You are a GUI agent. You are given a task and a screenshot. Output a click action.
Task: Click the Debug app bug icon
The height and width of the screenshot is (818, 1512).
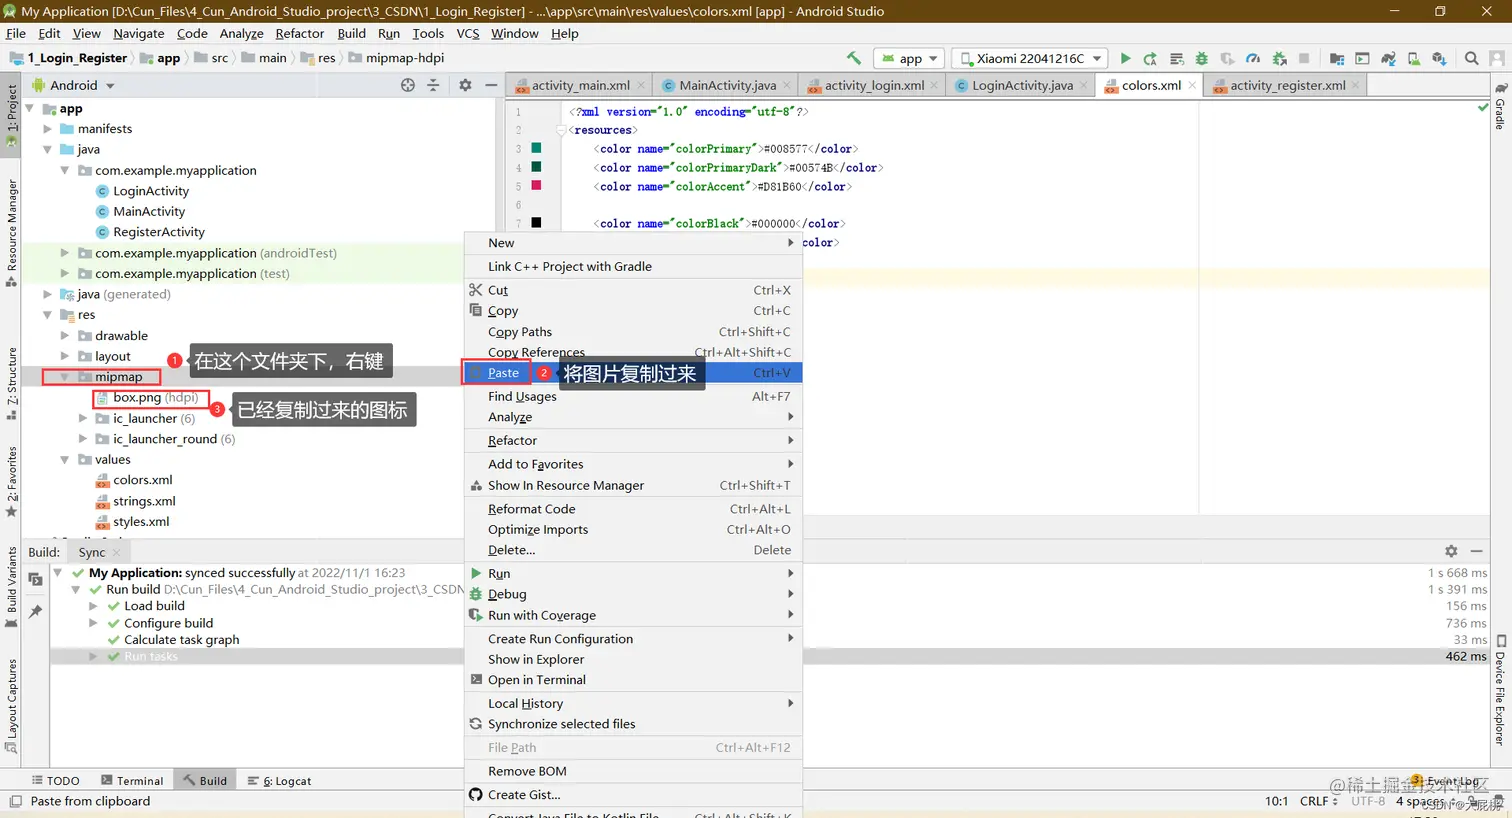point(1202,58)
